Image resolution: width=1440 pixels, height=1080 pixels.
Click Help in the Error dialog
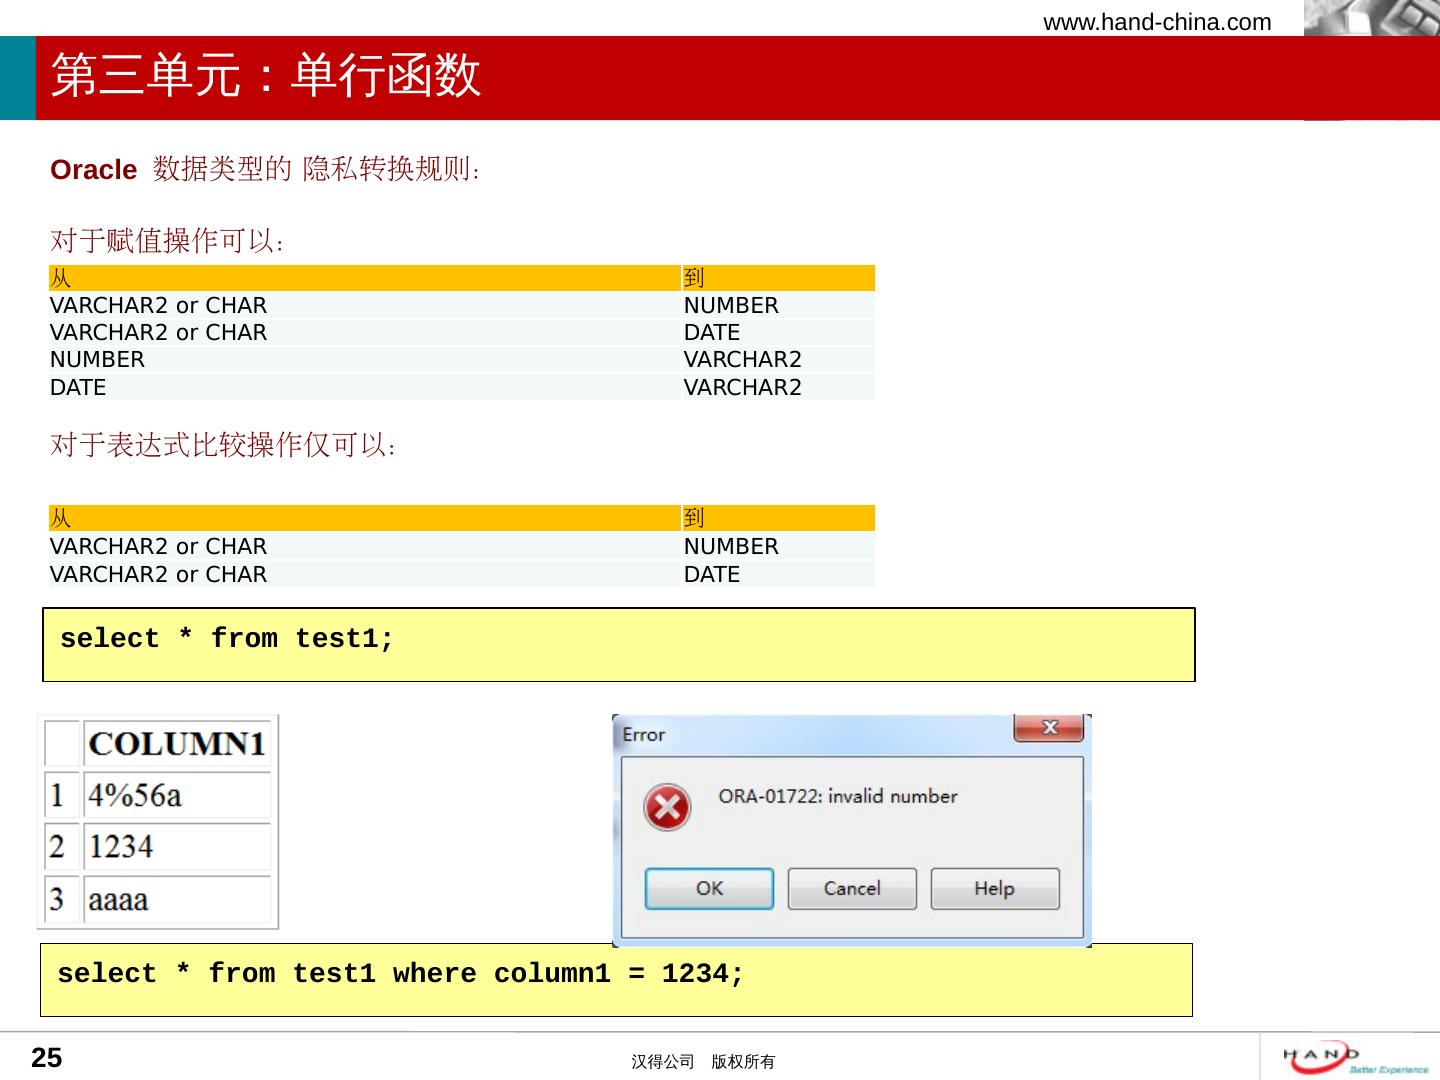click(994, 889)
